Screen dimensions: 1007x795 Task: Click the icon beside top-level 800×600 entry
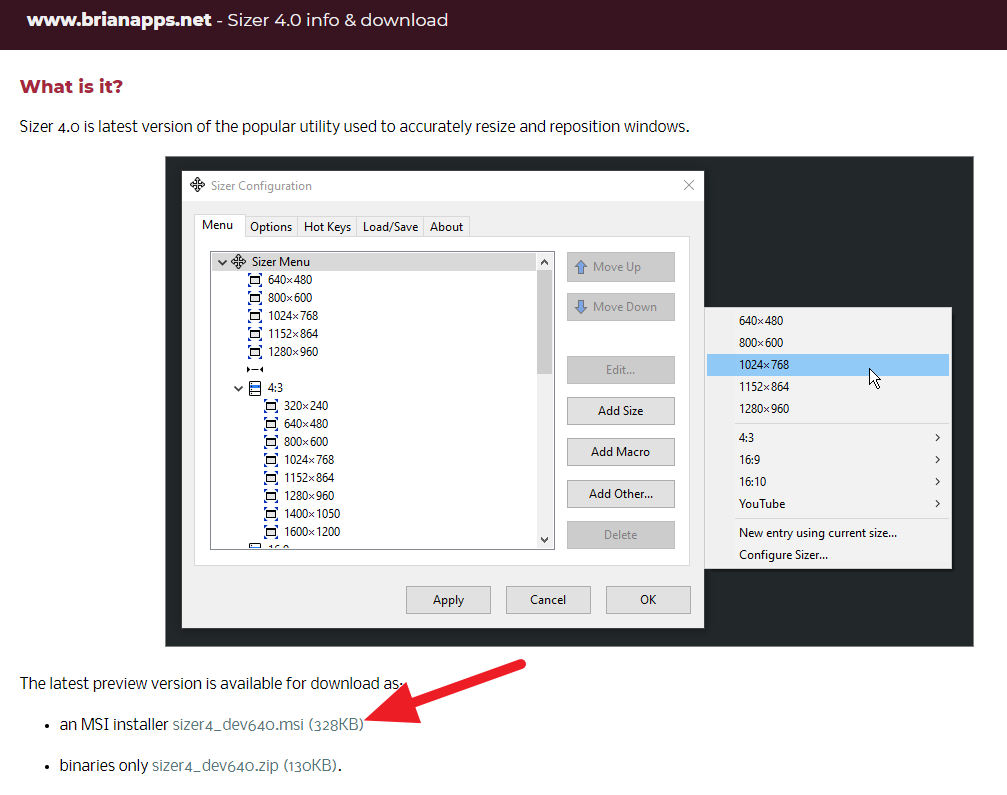click(x=255, y=298)
